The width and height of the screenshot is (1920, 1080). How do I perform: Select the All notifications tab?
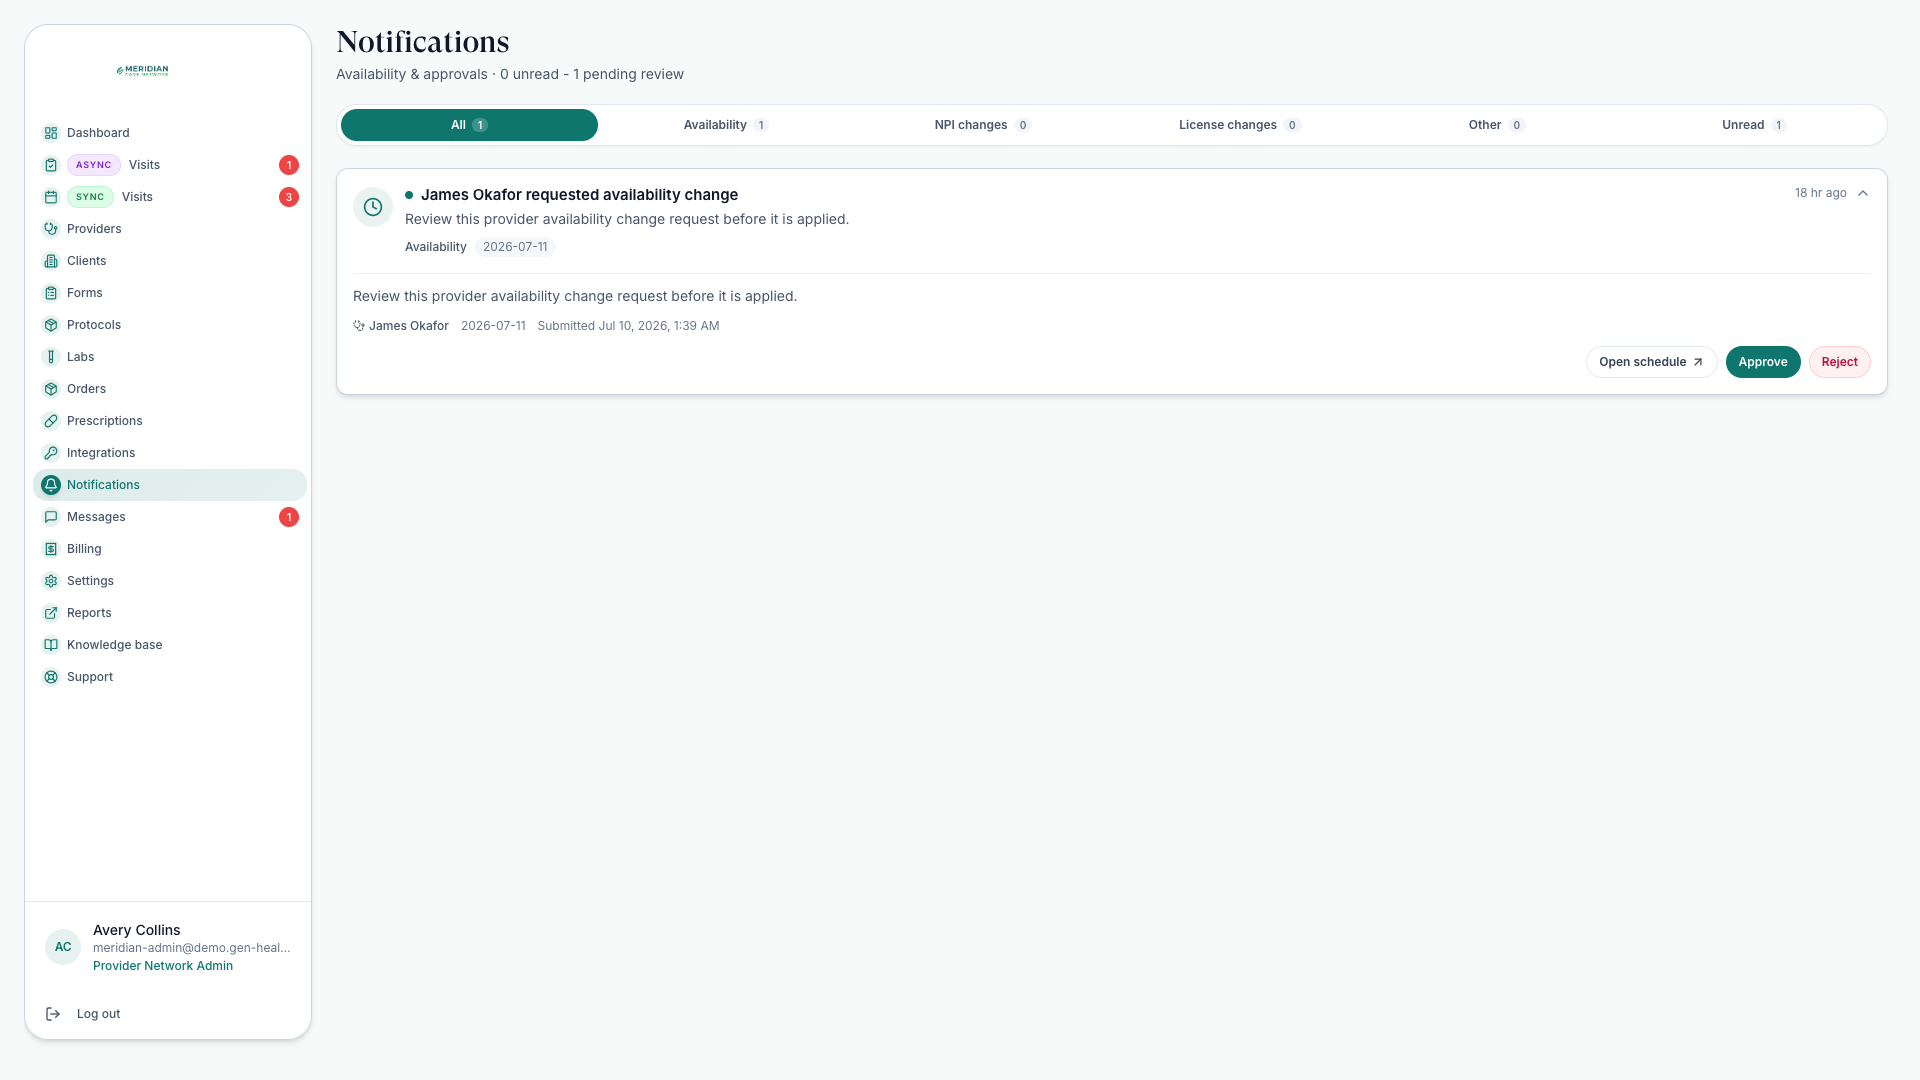469,125
